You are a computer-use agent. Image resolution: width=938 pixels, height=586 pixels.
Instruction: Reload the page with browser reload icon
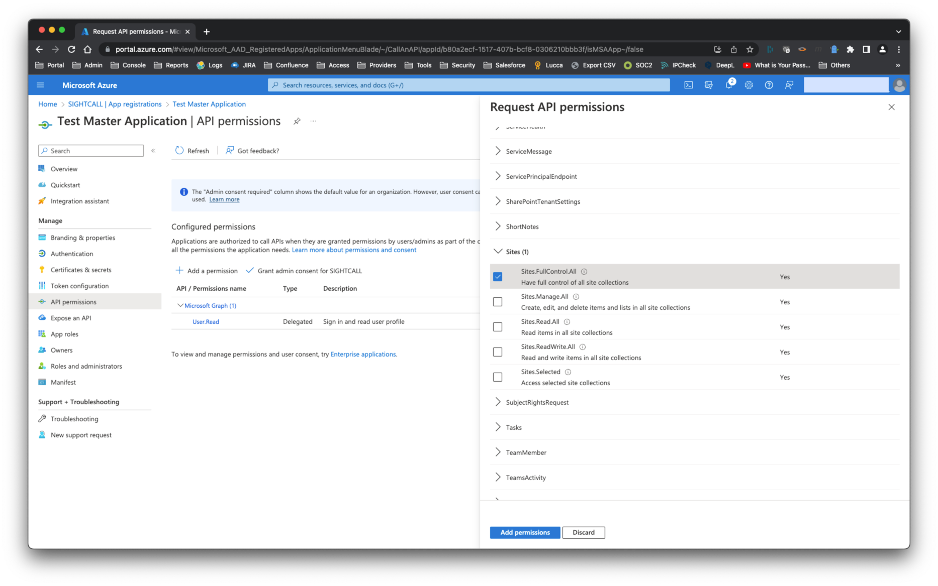pyautogui.click(x=71, y=49)
